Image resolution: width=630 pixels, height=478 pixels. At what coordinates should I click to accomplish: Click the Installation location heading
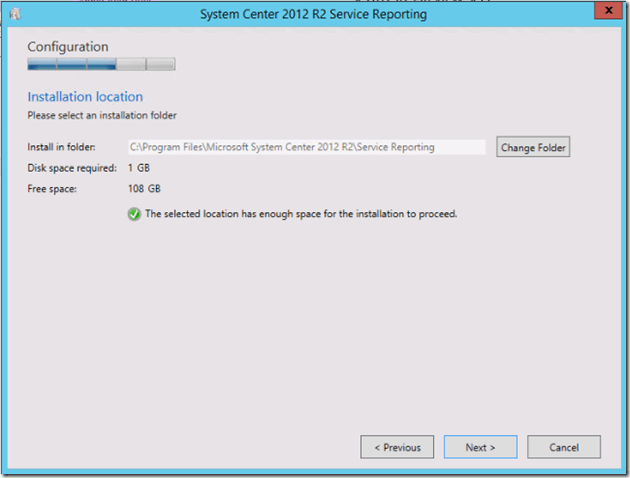tap(85, 97)
